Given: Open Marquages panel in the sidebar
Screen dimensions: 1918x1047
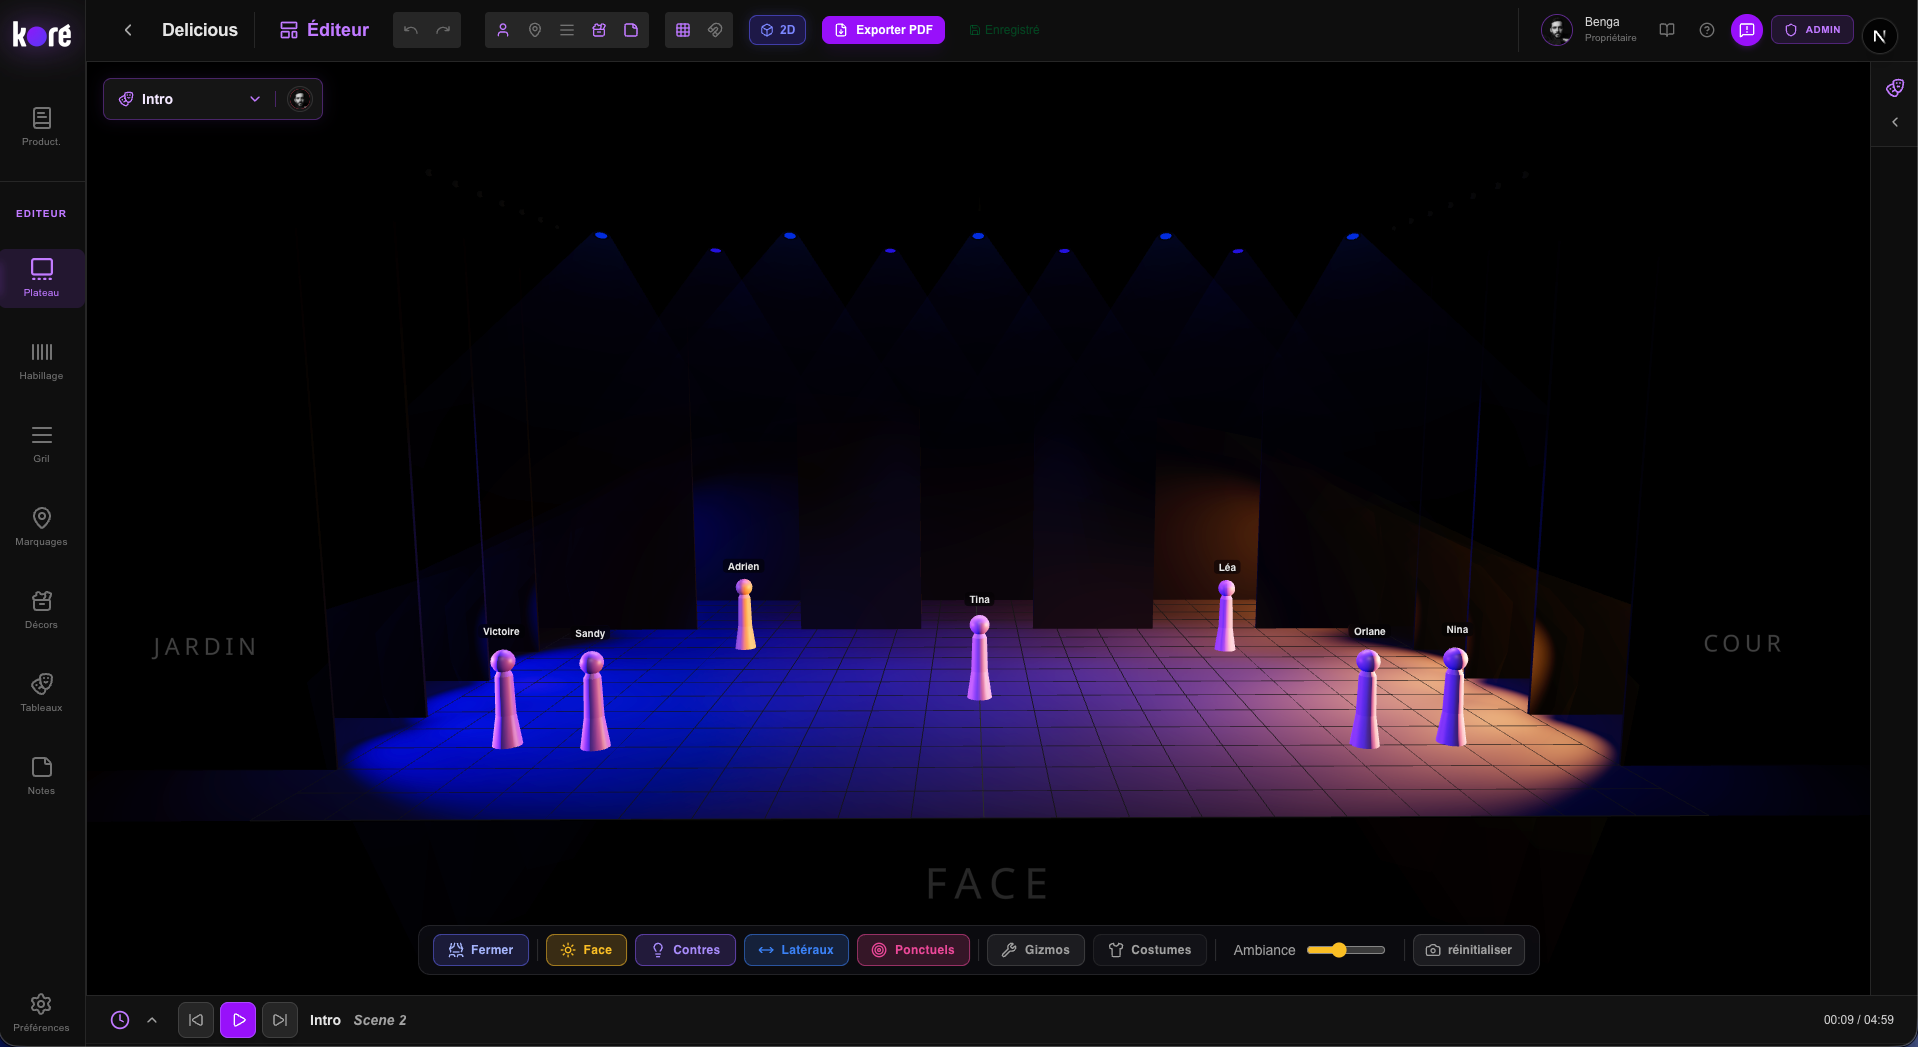Looking at the screenshot, I should (41, 526).
